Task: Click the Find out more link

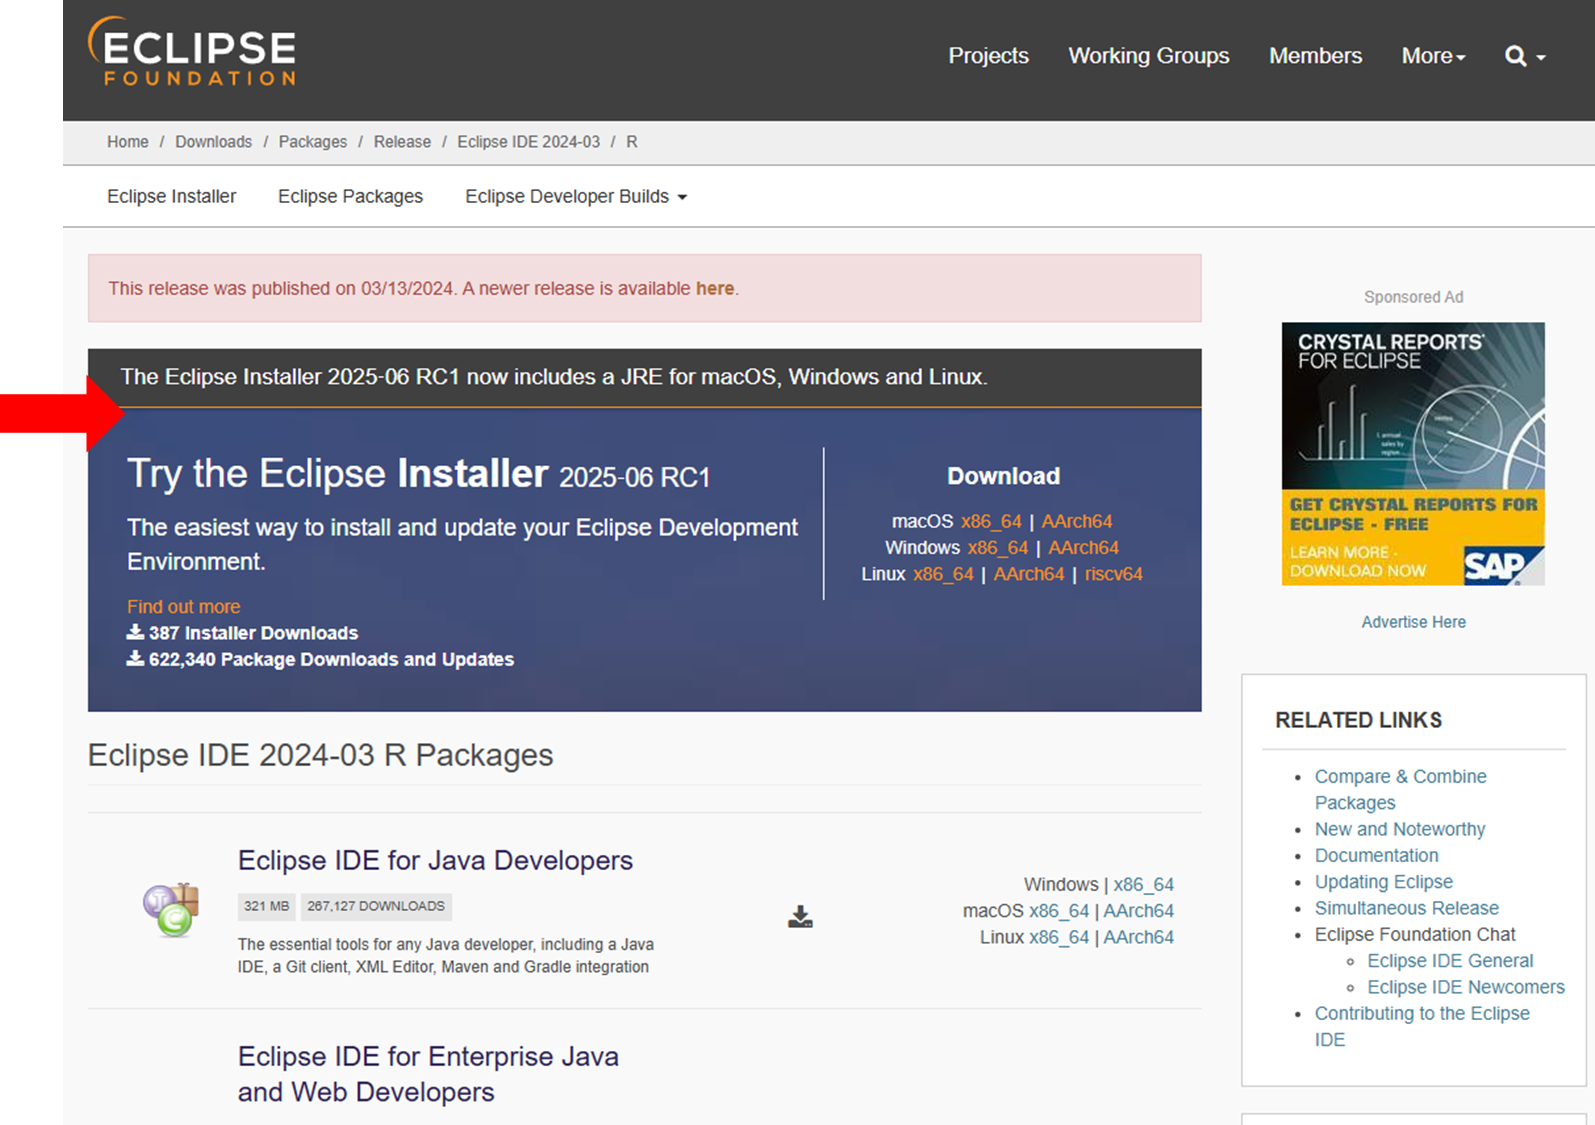Action: 183,606
